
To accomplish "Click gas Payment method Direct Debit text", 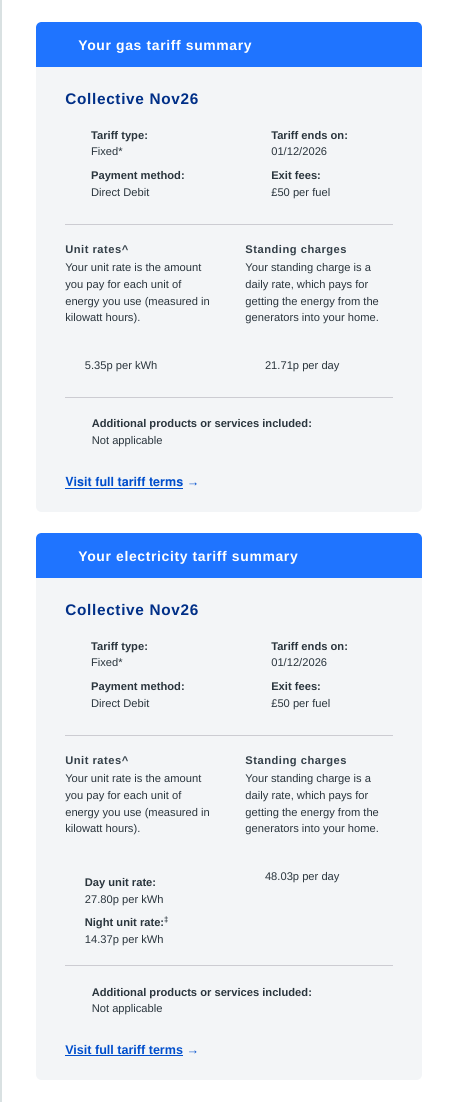I will (x=120, y=192).
